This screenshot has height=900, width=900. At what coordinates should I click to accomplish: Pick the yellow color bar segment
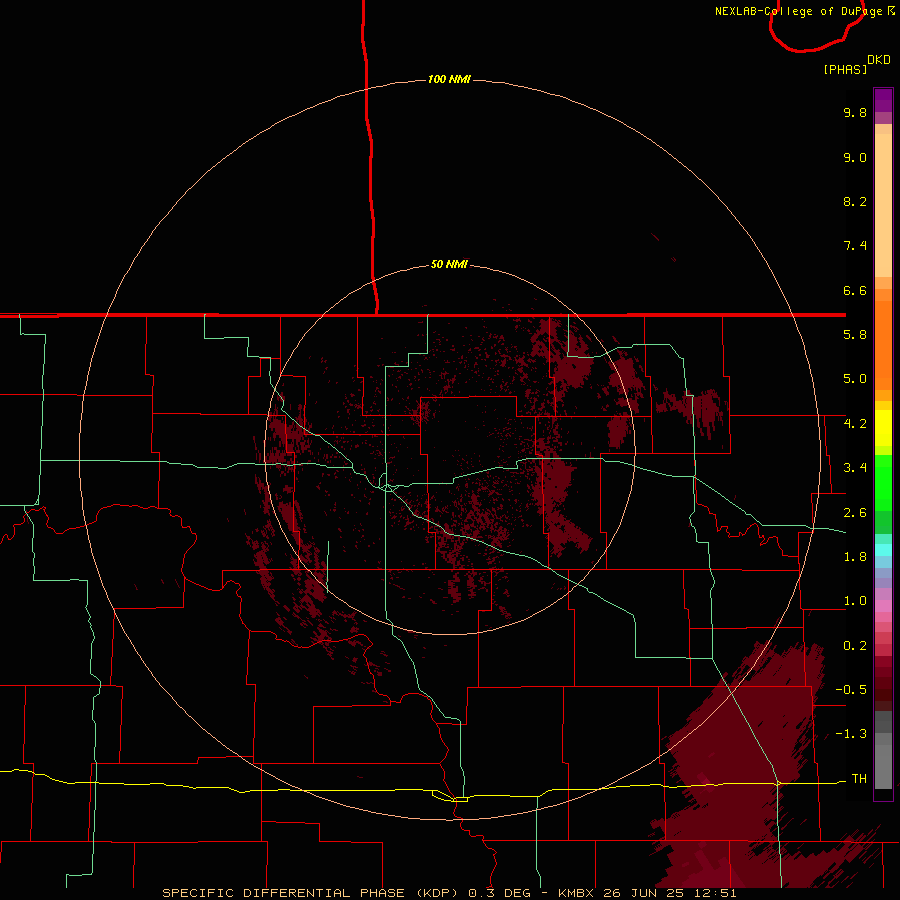pos(883,428)
